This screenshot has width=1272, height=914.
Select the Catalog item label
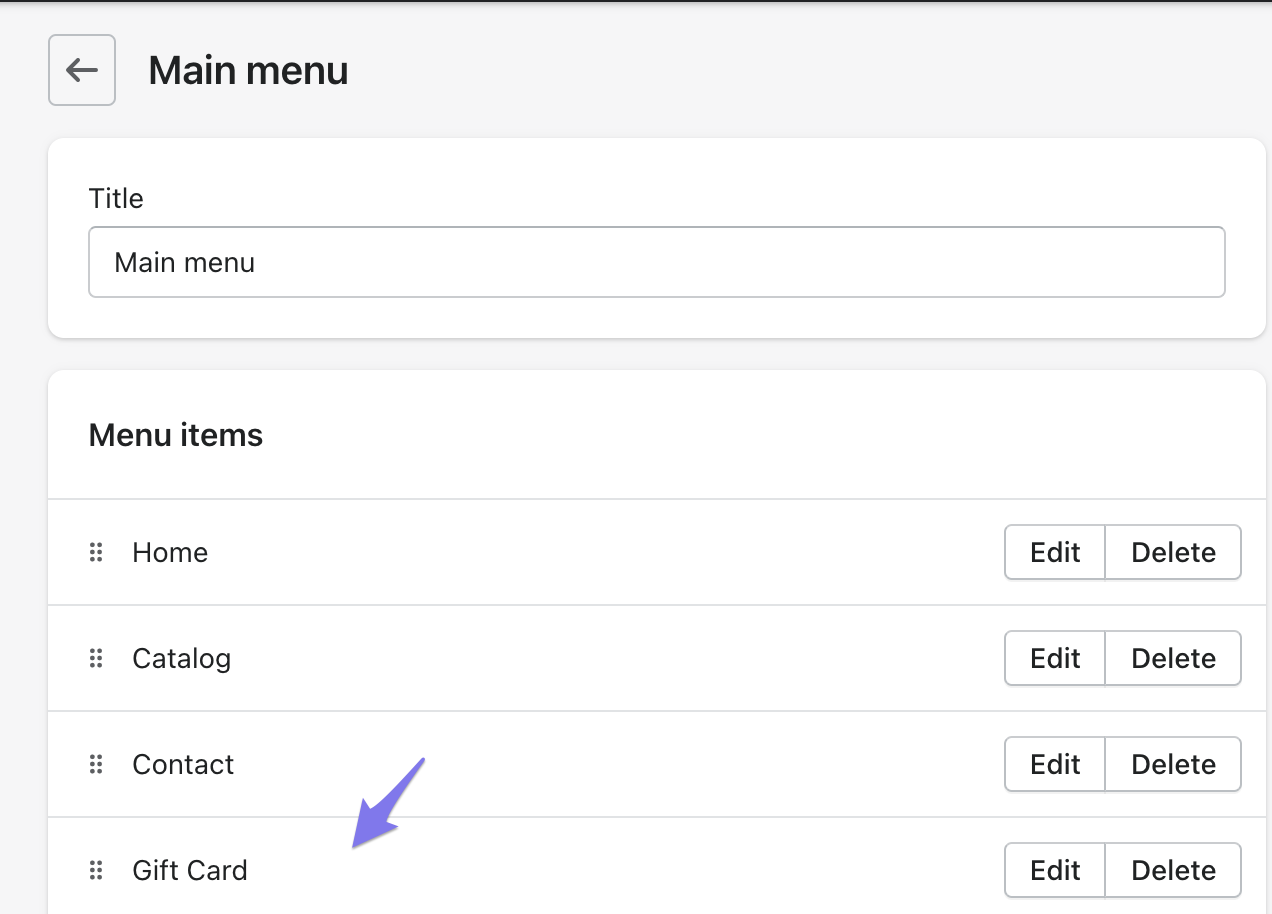click(181, 658)
